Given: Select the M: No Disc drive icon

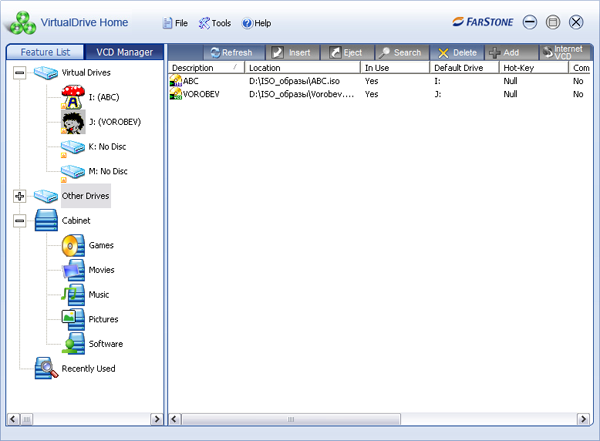Looking at the screenshot, I should (73, 172).
